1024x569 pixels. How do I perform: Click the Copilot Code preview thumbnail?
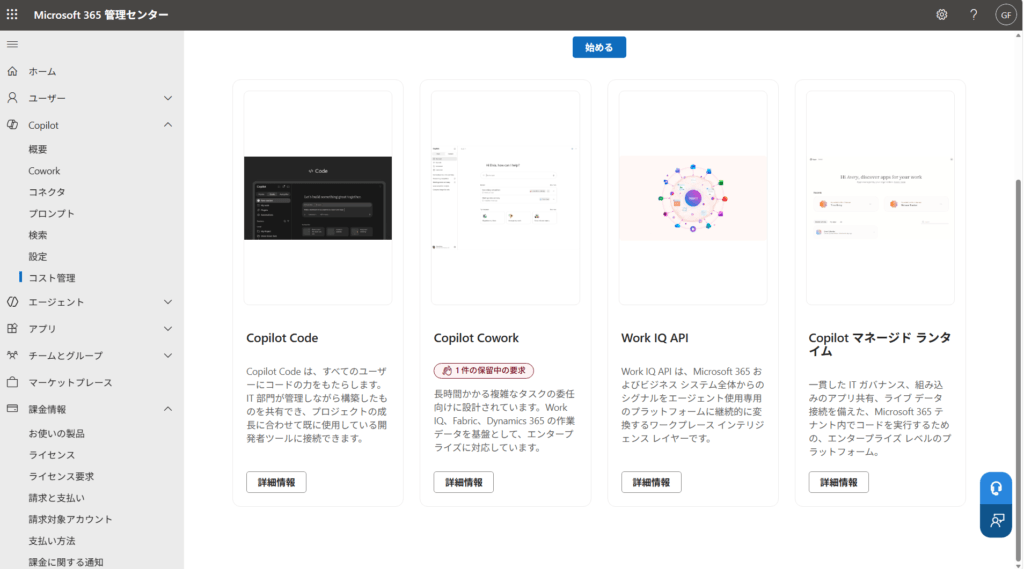pos(318,198)
